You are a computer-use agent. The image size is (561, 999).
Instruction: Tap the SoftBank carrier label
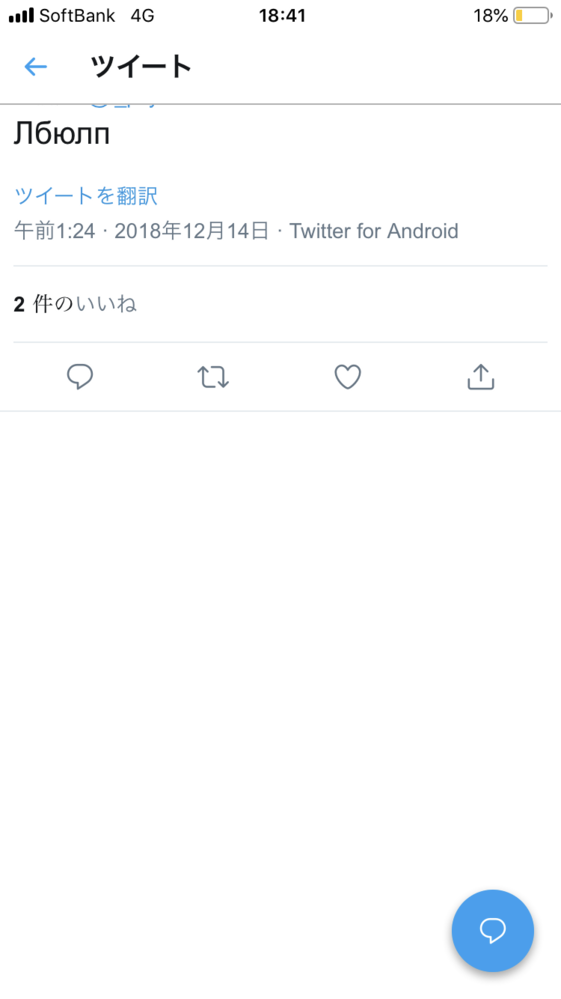point(77,16)
